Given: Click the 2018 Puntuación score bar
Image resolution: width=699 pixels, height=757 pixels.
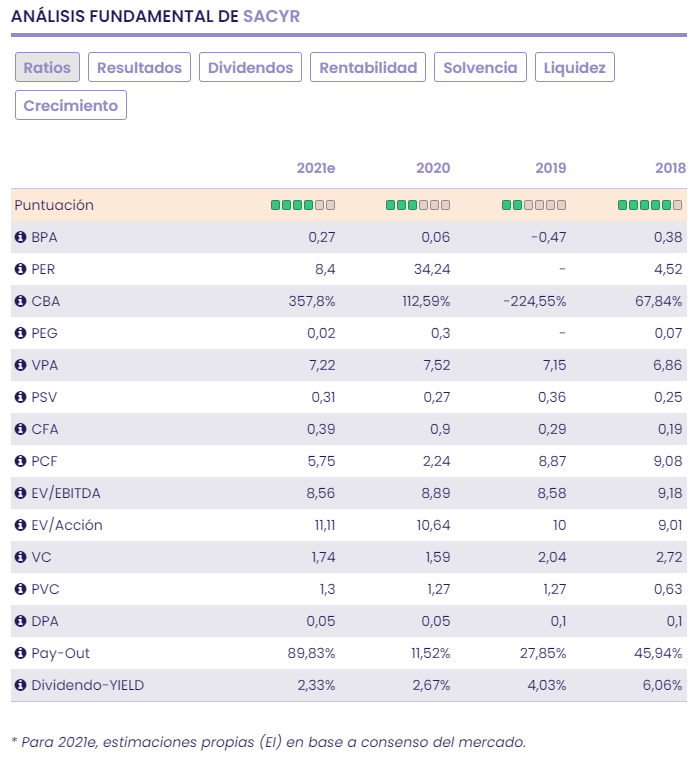Looking at the screenshot, I should [x=650, y=205].
